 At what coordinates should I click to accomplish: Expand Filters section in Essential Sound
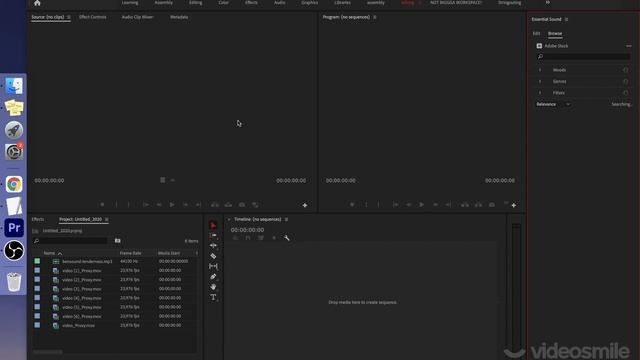point(540,93)
